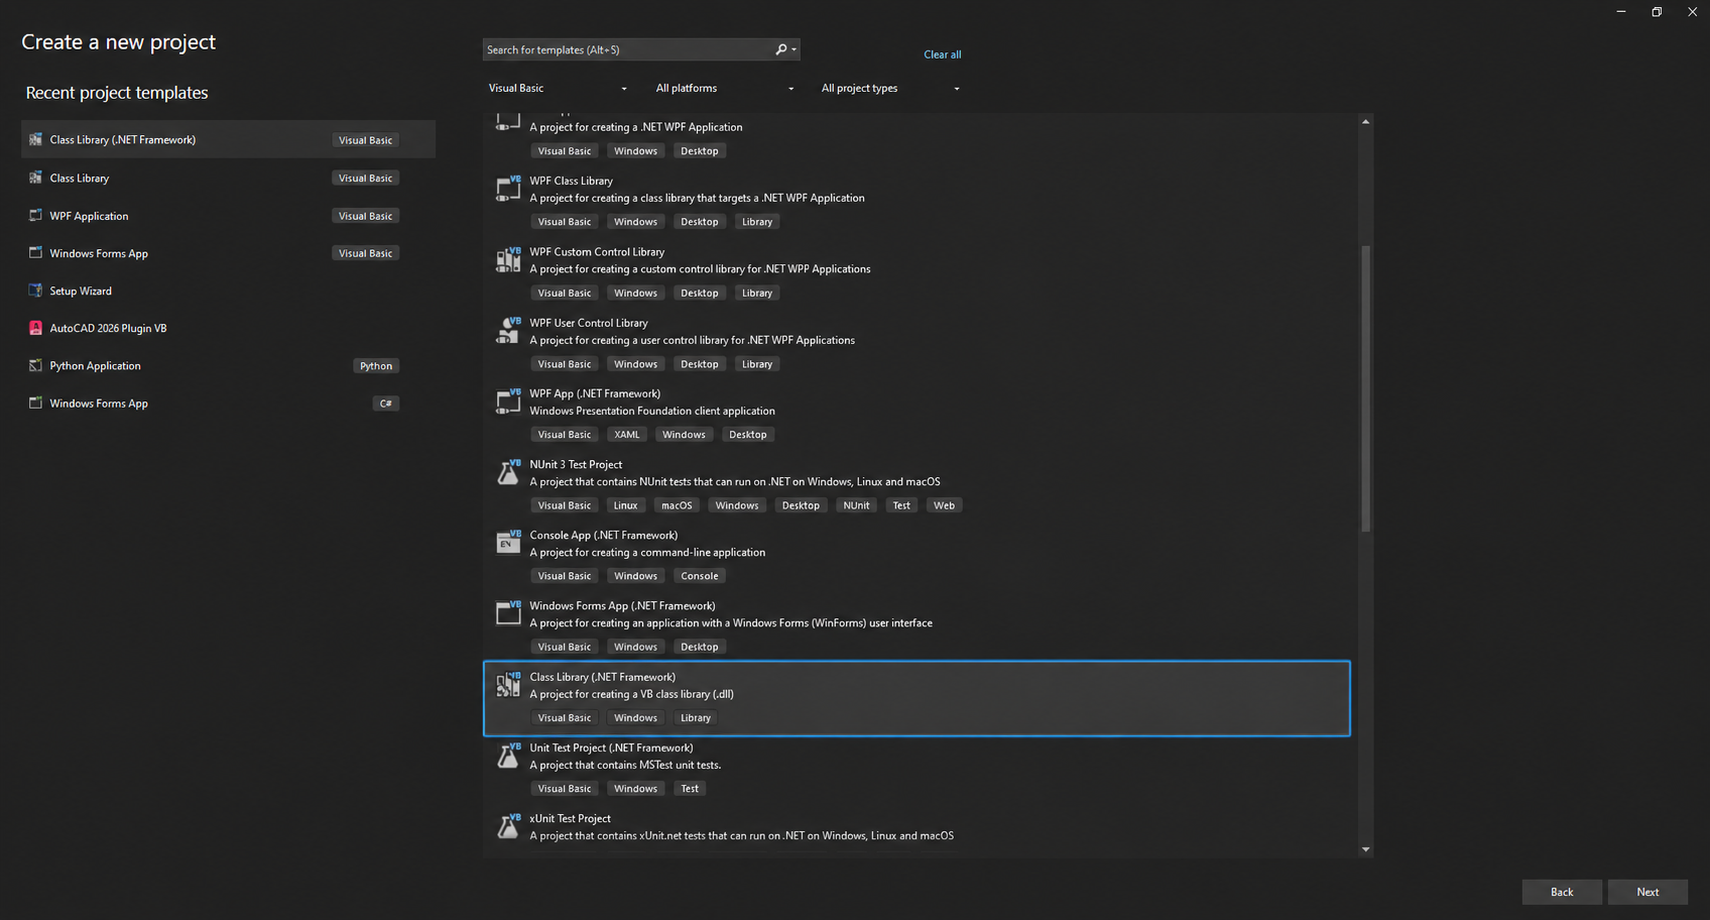Click the macOS tag under NUnit 3 Test Project
1710x920 pixels.
click(x=677, y=506)
